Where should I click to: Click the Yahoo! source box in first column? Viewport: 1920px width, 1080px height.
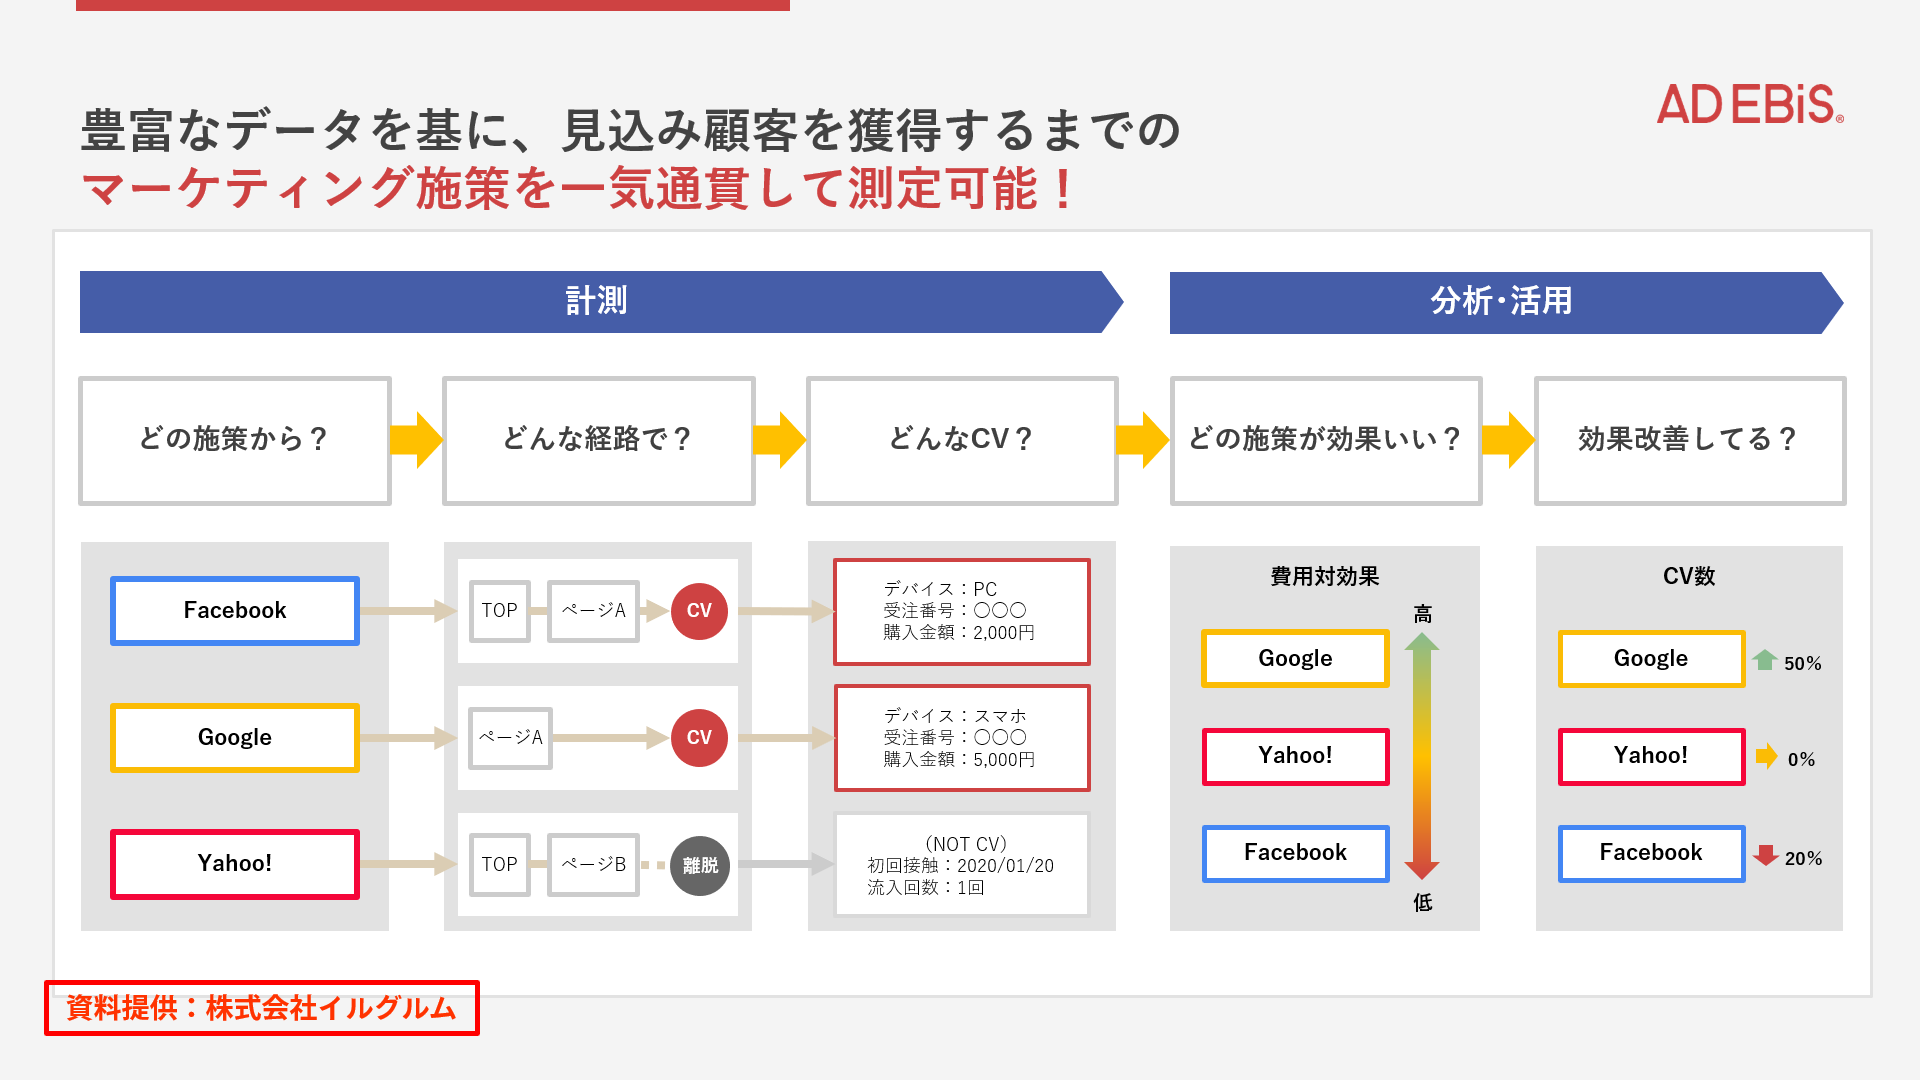[235, 864]
